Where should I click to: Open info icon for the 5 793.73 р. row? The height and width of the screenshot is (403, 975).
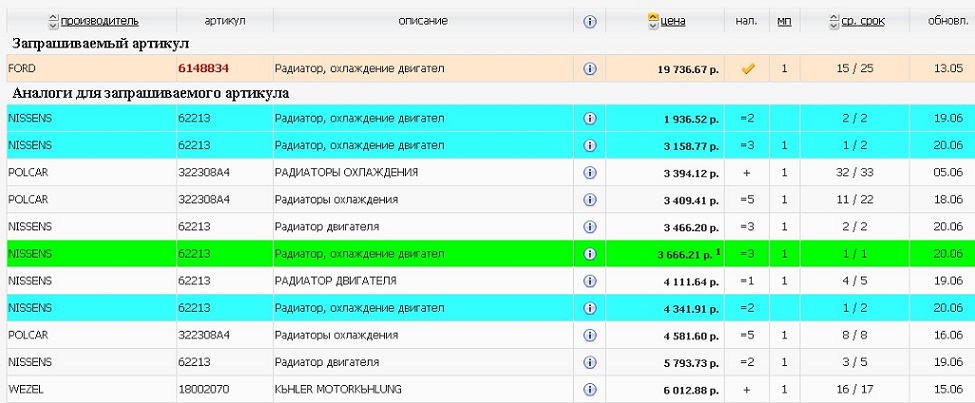(x=589, y=362)
